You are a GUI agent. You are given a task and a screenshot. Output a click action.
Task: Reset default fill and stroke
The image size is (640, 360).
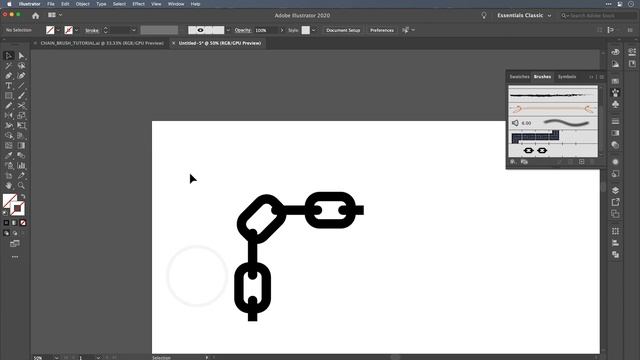pos(5,213)
